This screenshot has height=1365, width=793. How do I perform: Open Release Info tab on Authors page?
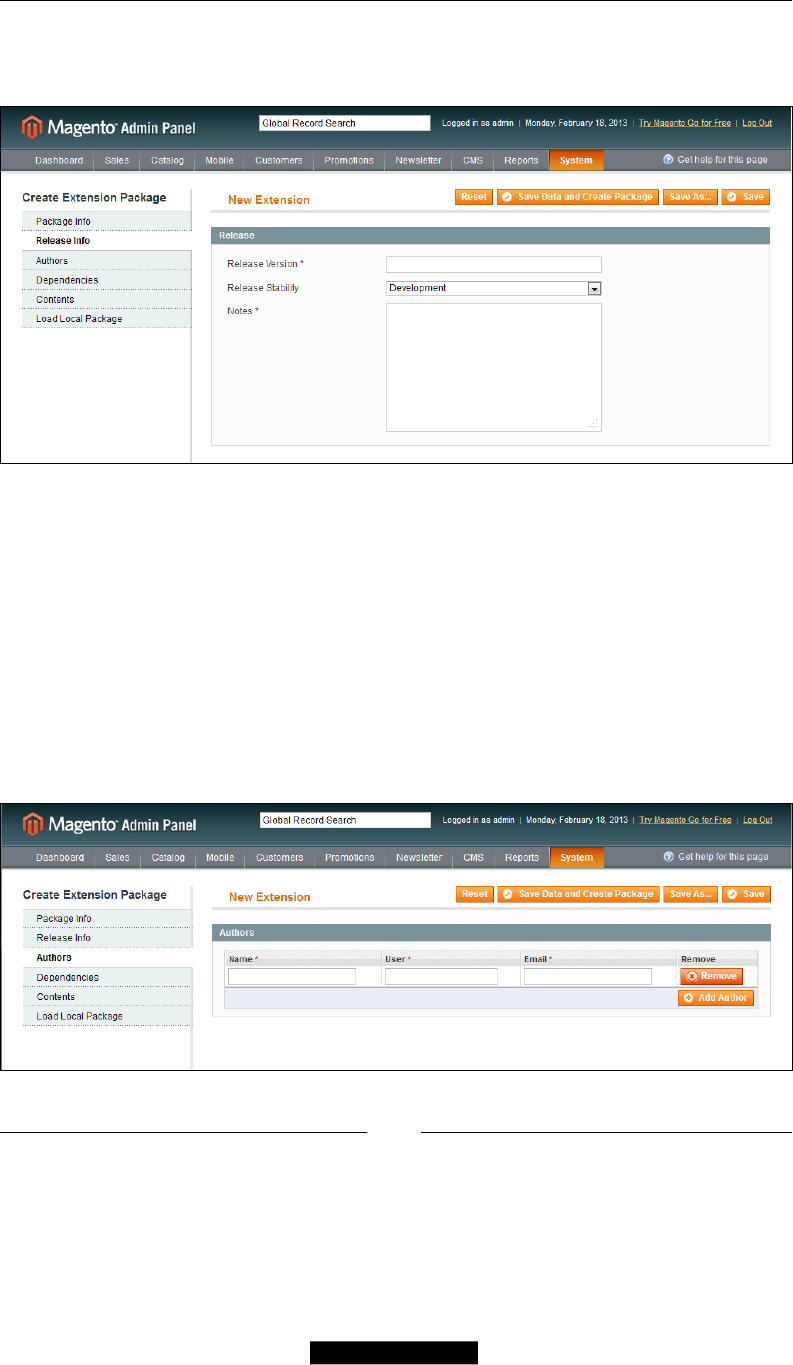point(107,938)
